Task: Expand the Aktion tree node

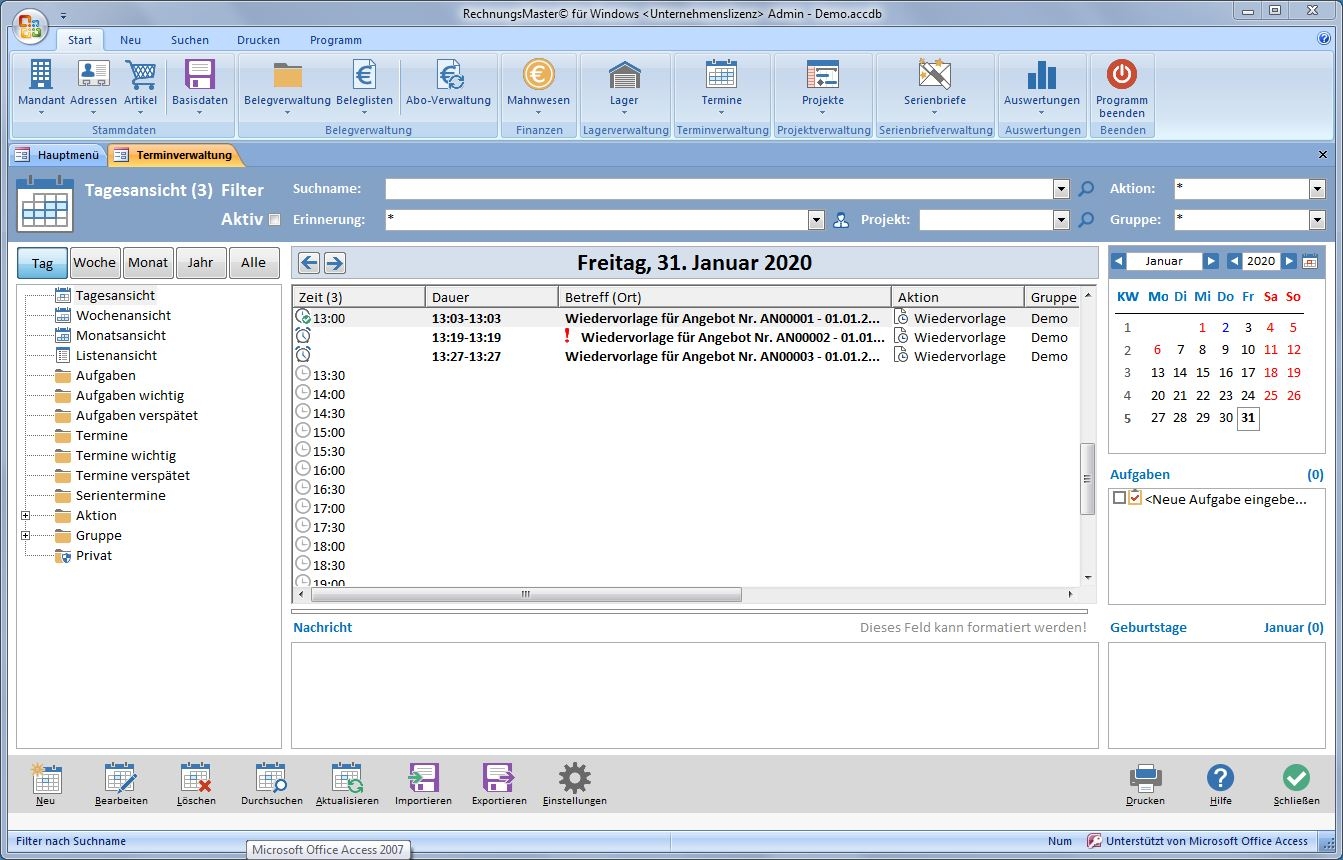Action: (25, 516)
